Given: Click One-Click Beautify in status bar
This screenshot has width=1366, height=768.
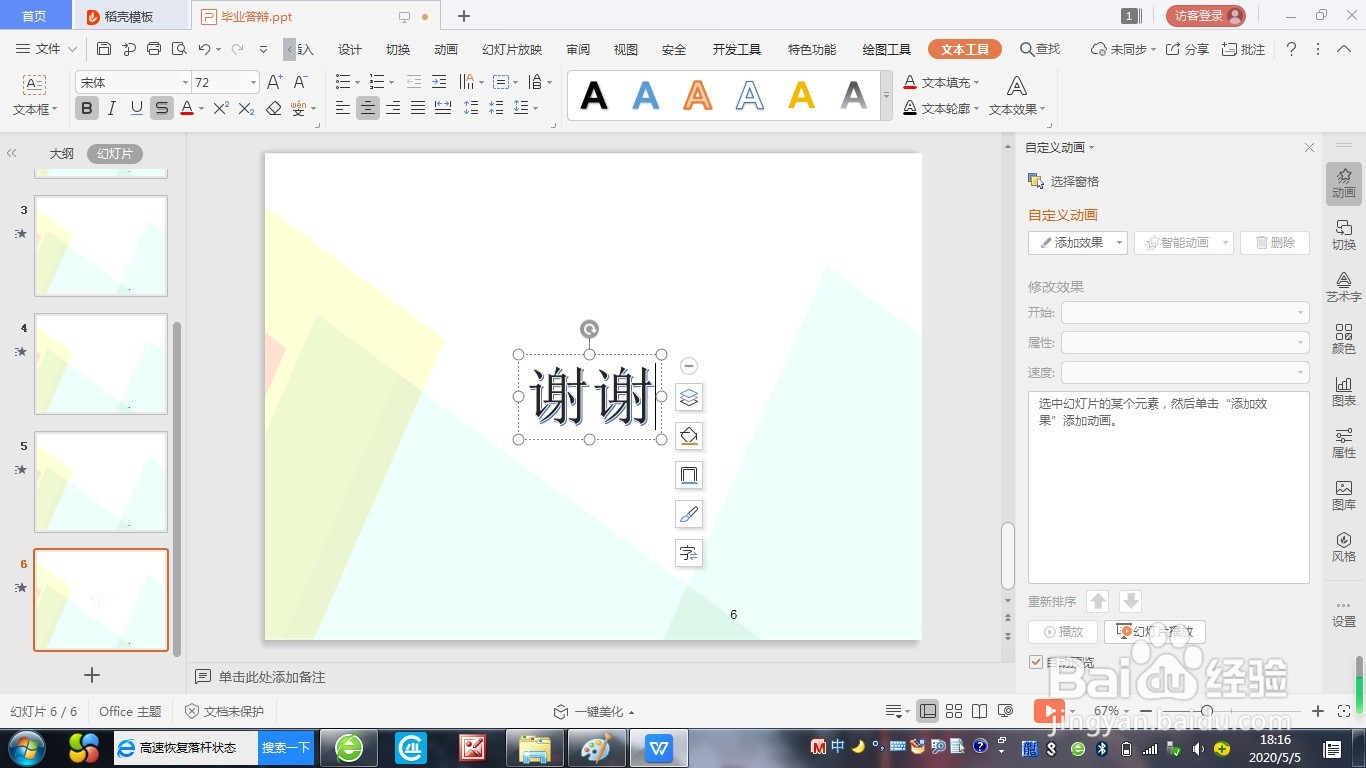Looking at the screenshot, I should point(594,711).
